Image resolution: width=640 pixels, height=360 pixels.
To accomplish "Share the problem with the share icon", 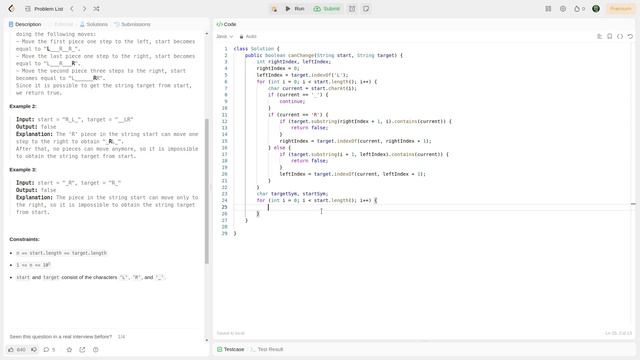I will (82, 350).
